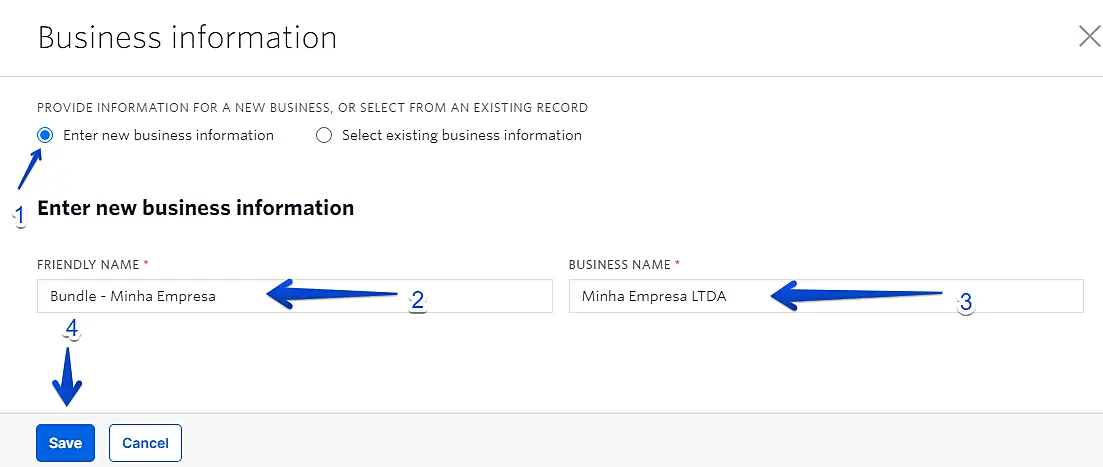Choose the Select existing business information radio button
This screenshot has width=1103, height=467.
click(323, 135)
